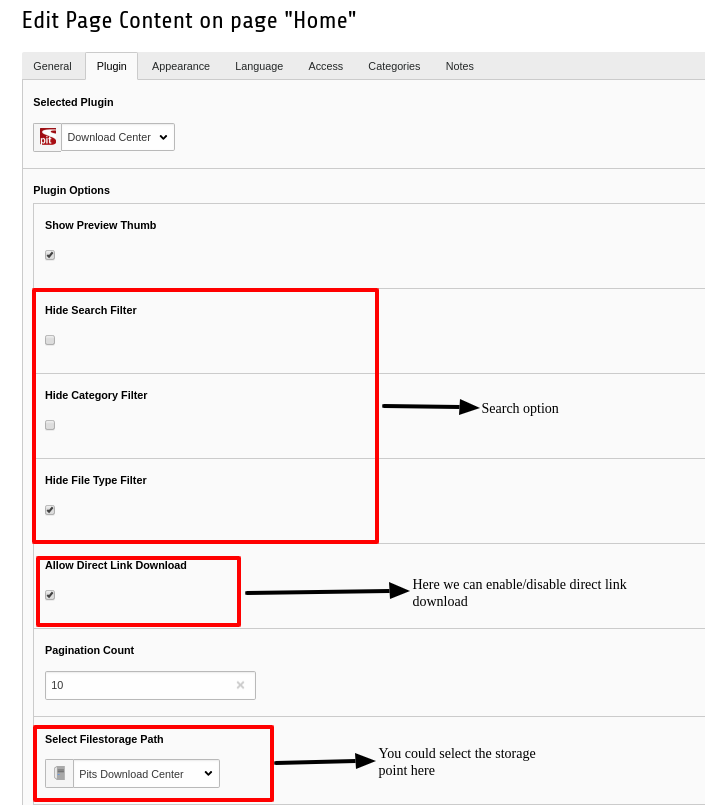The width and height of the screenshot is (705, 805).
Task: Click the filestorage folder icon
Action: 60,773
